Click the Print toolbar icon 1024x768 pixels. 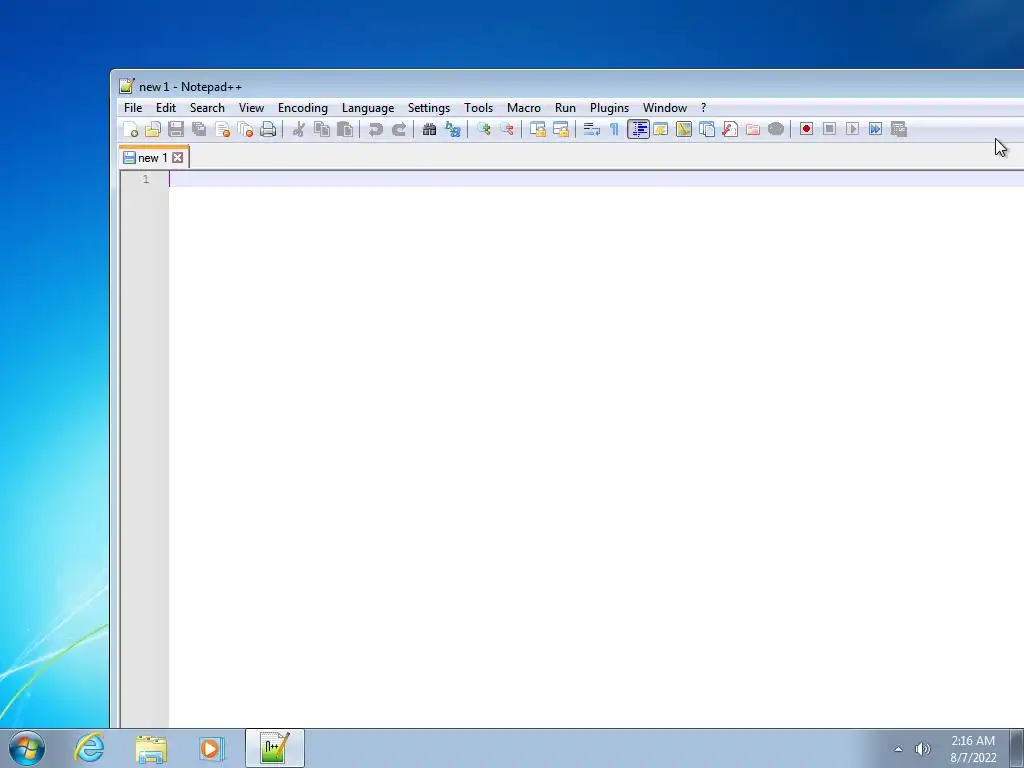[268, 129]
